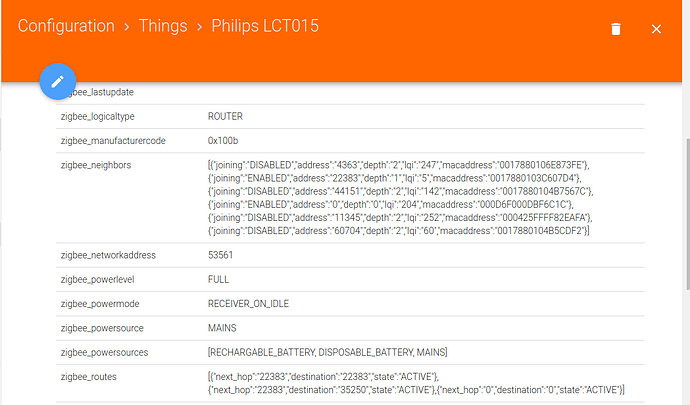The width and height of the screenshot is (690, 405).
Task: Select neighbor entry with address 44151
Action: point(400,191)
